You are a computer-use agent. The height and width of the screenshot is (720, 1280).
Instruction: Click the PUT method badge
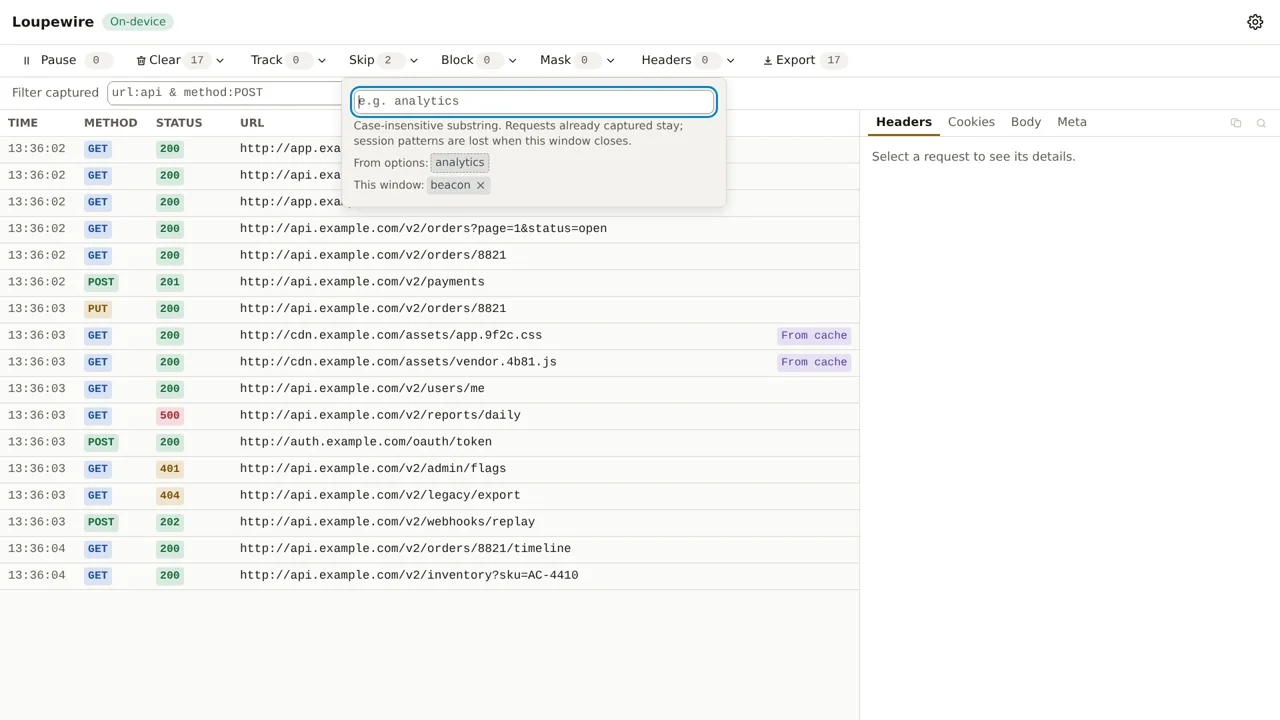pos(98,309)
